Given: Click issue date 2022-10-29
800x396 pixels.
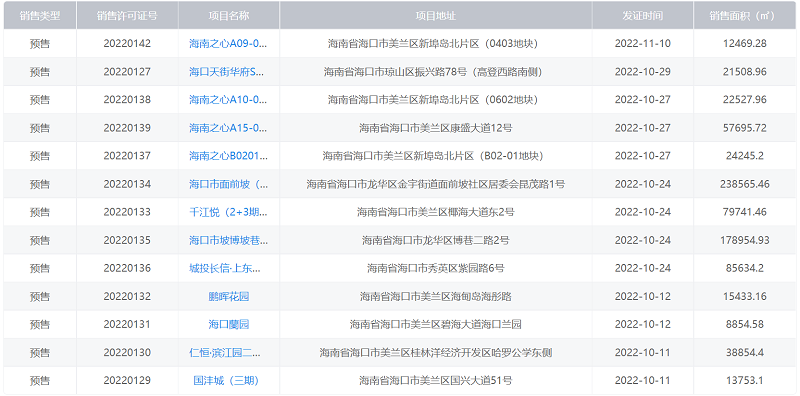Looking at the screenshot, I should point(642,71).
